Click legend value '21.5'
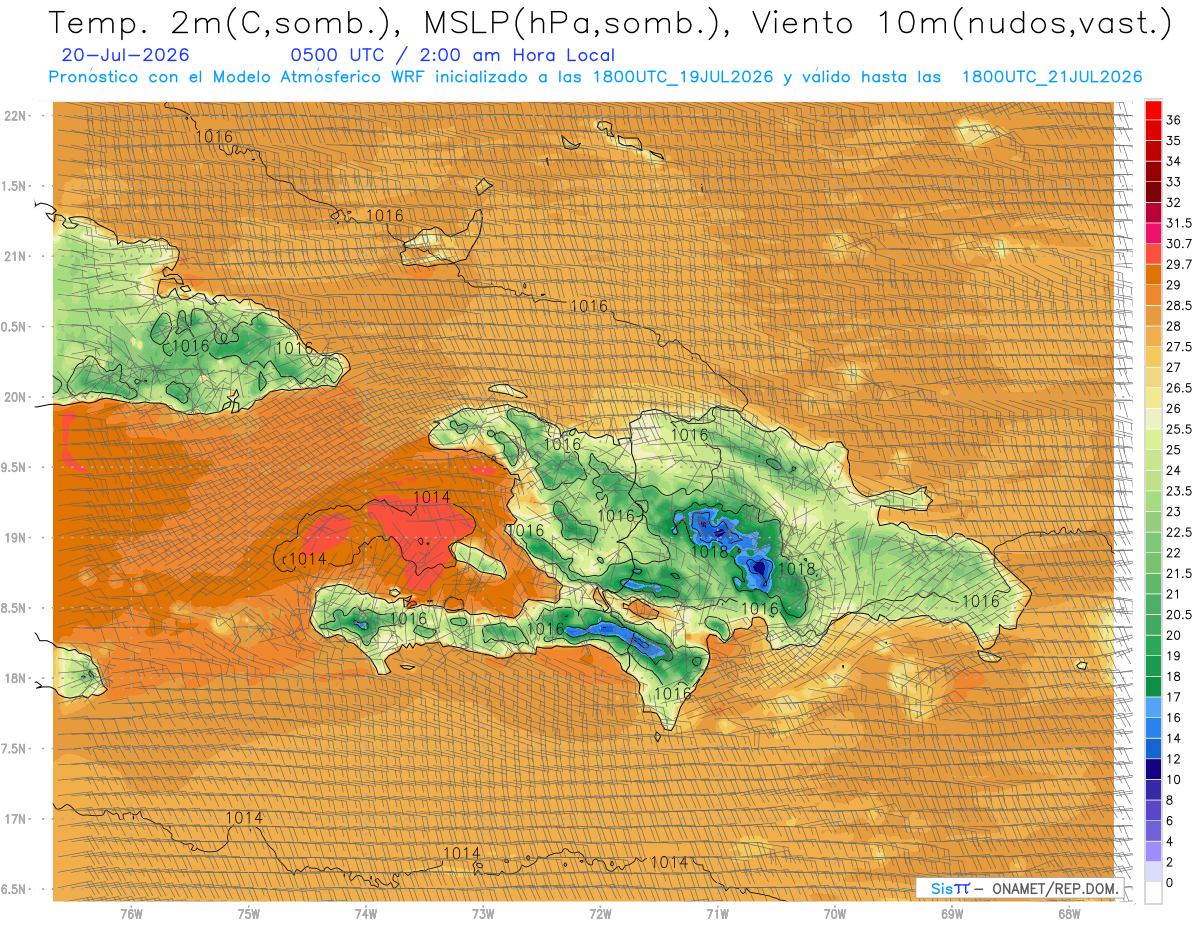 1179,573
